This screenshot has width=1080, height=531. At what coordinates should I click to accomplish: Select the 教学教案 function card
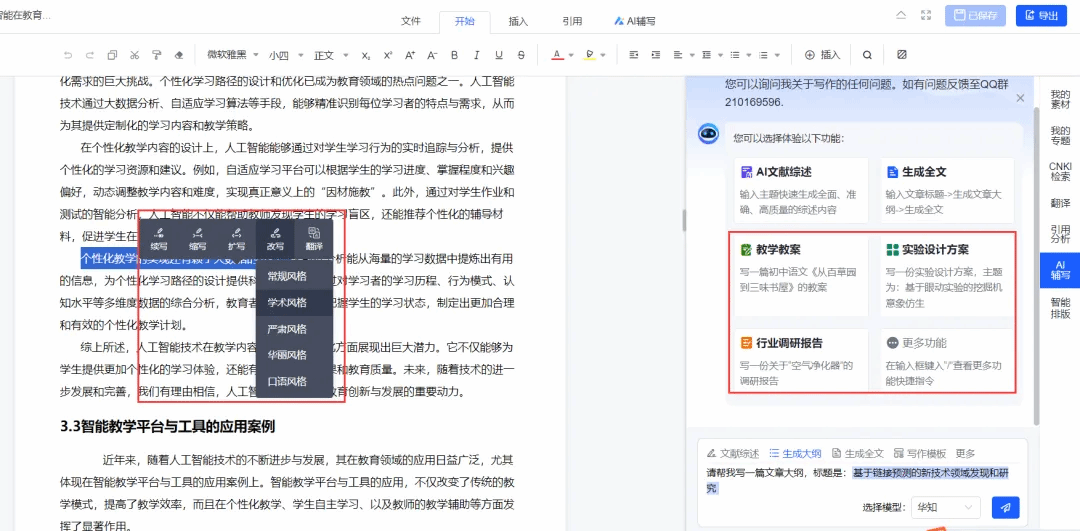click(x=799, y=265)
